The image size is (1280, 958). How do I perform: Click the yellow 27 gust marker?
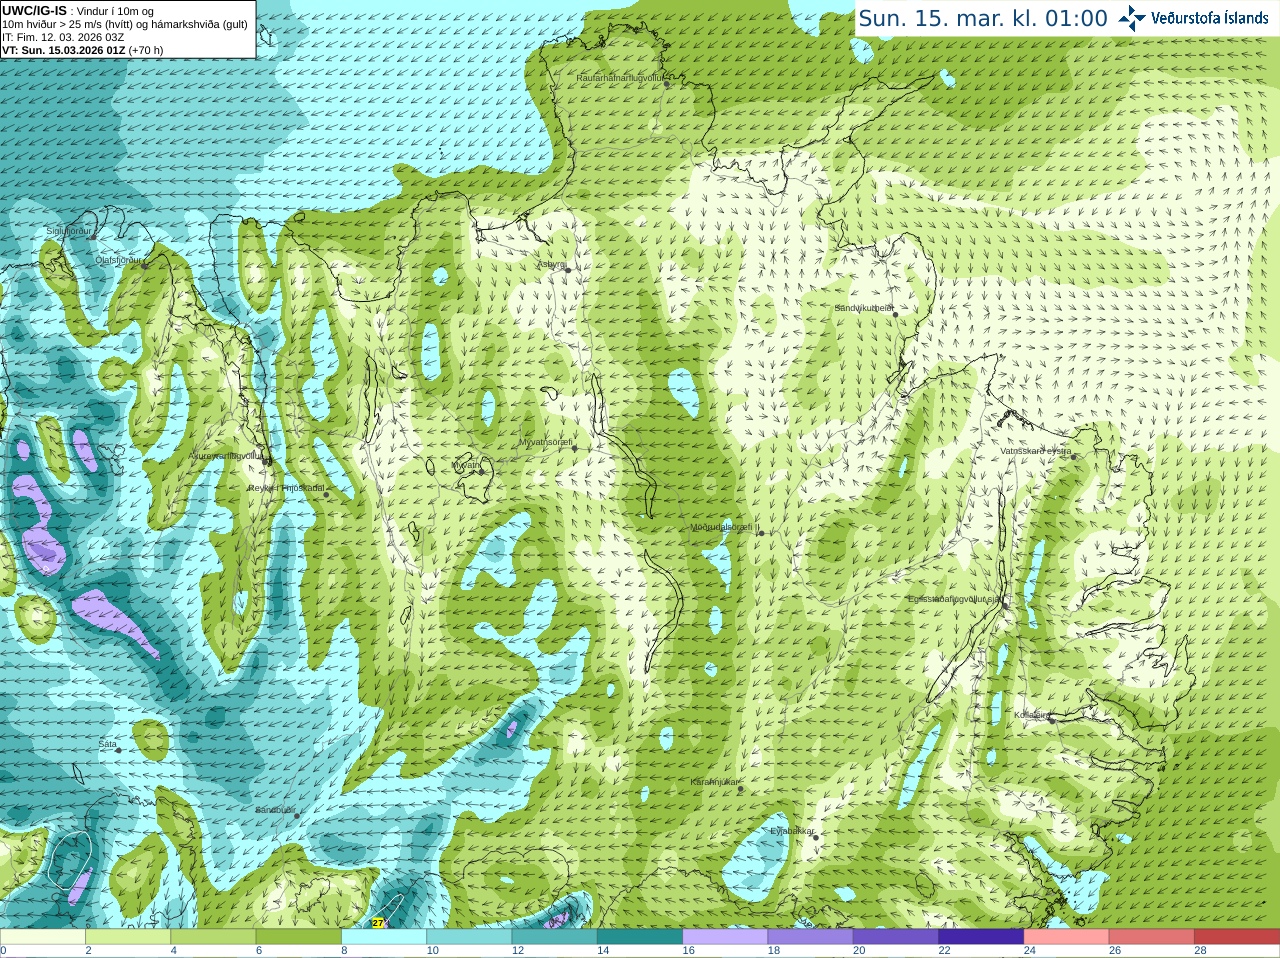point(377,923)
